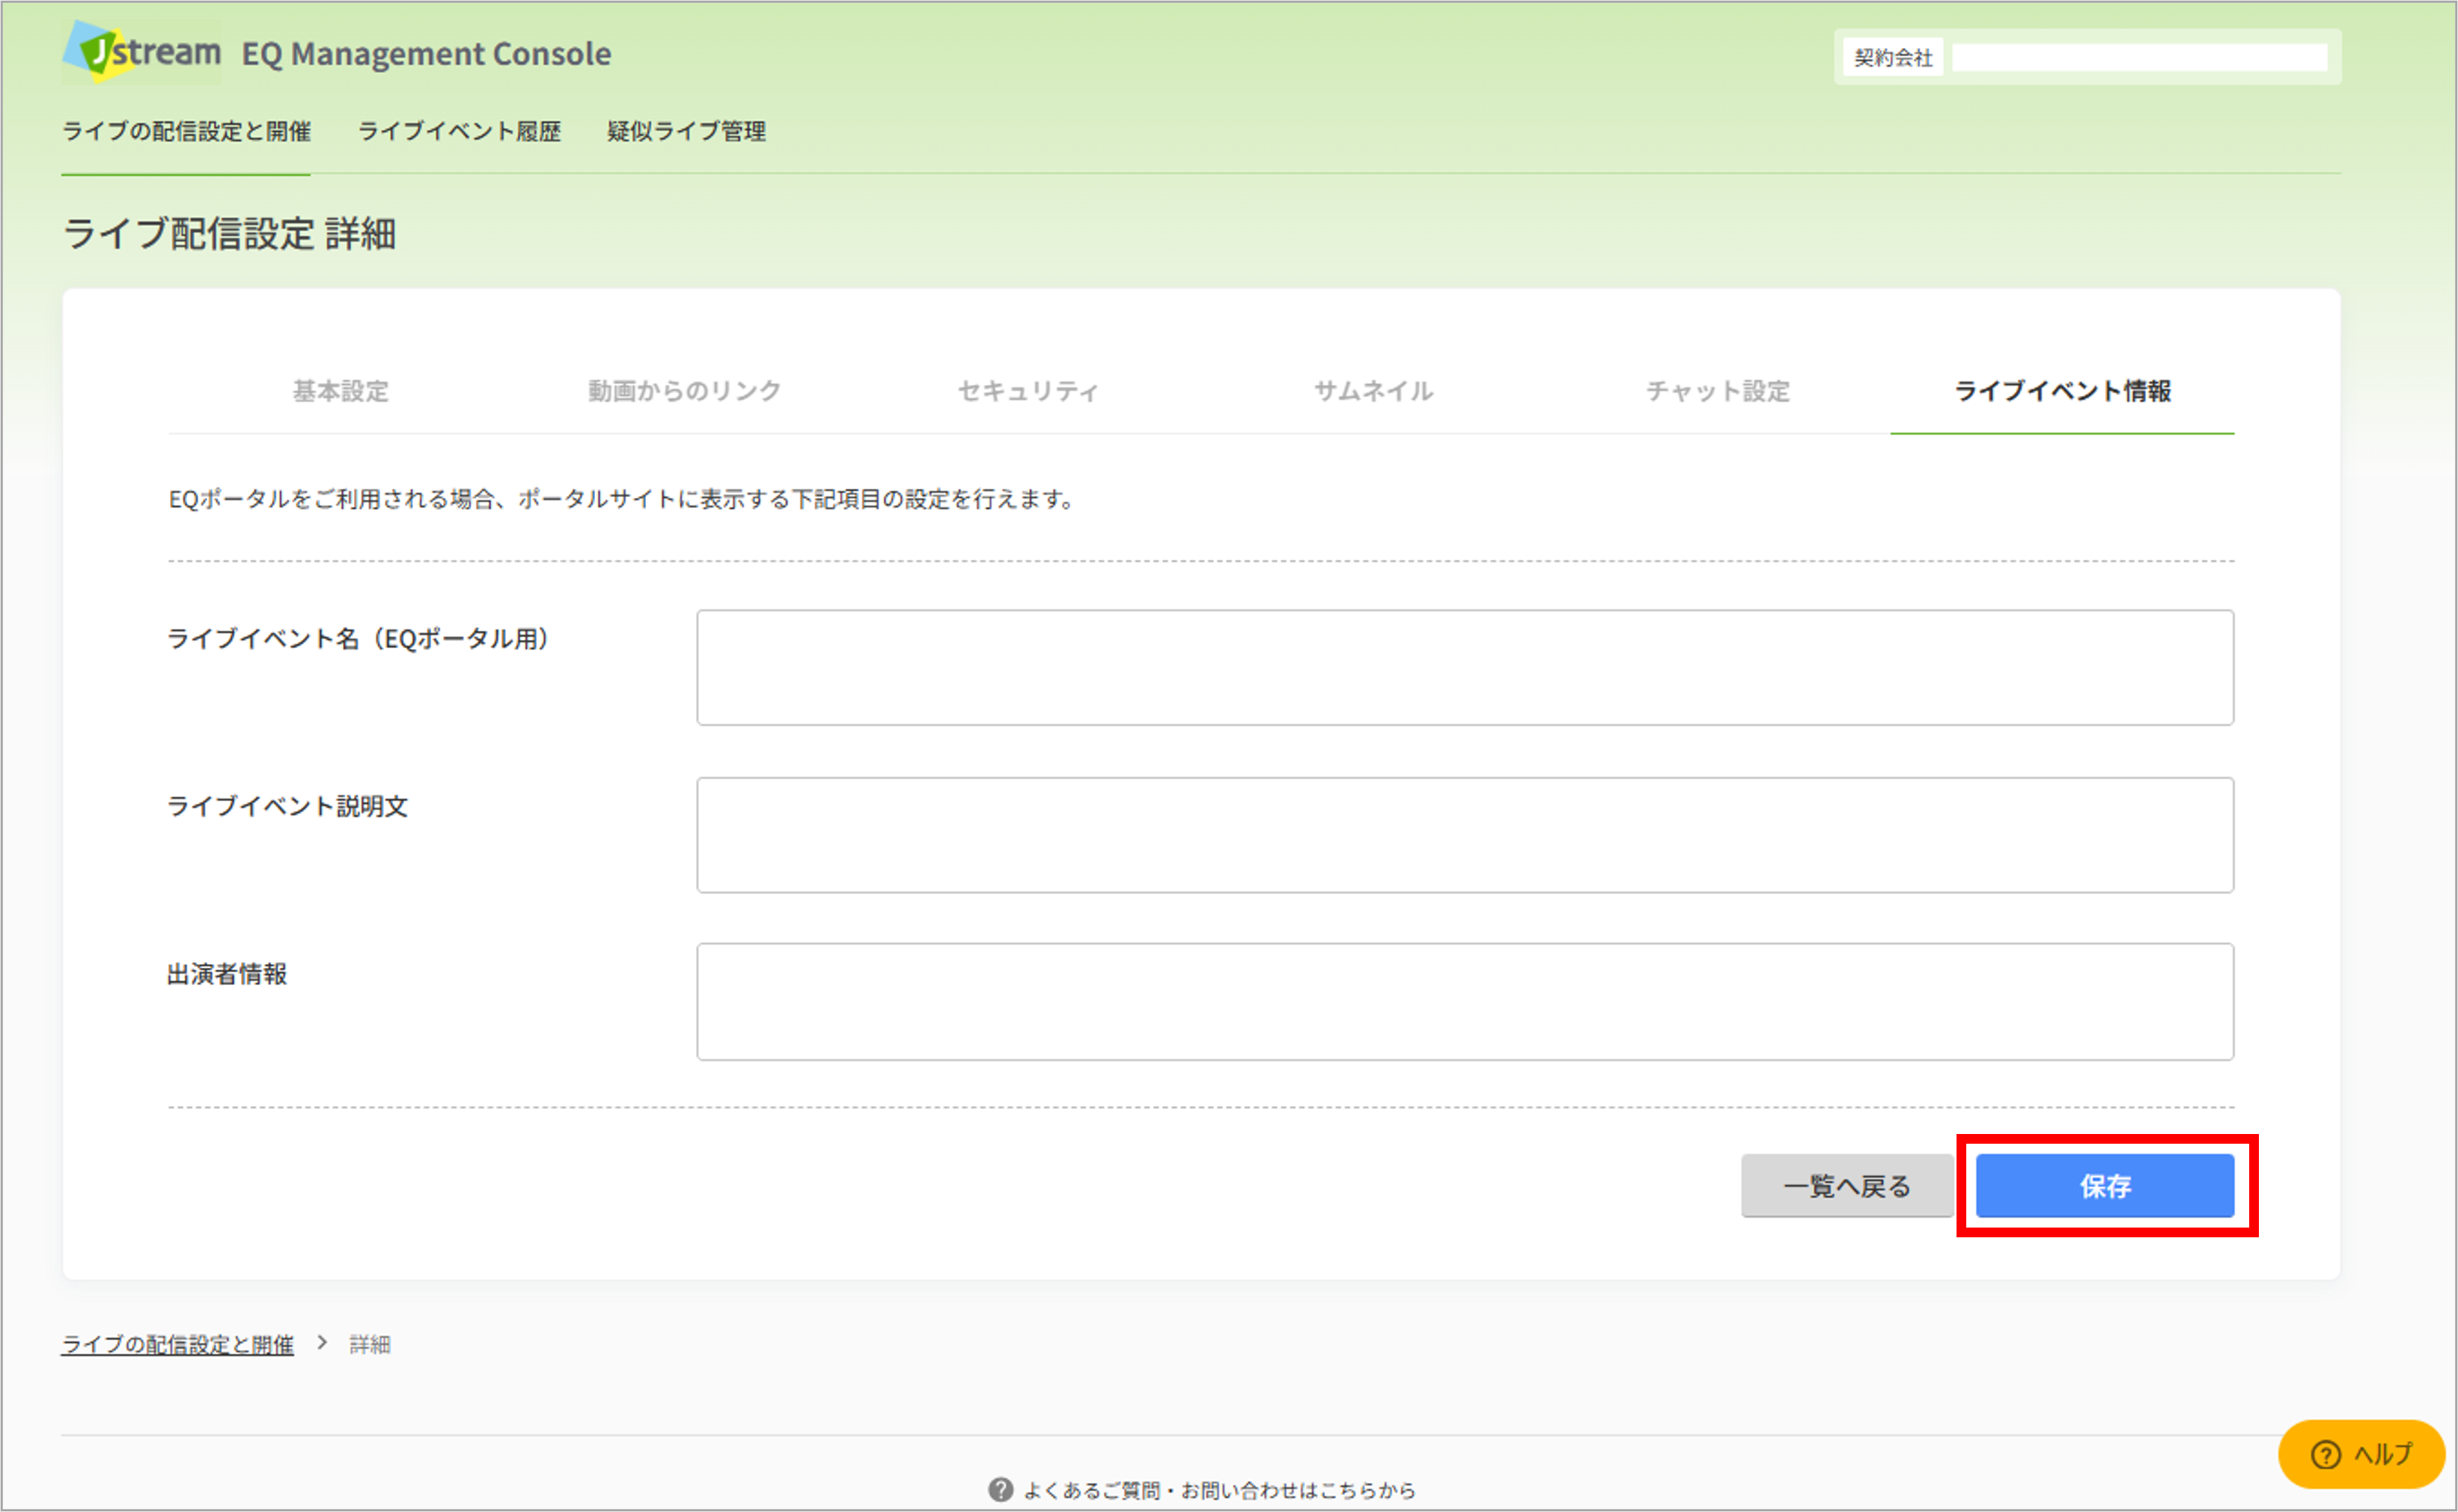2458x1512 pixels.
Task: Open the ライブイベント履歴 menu
Action: pos(459,132)
